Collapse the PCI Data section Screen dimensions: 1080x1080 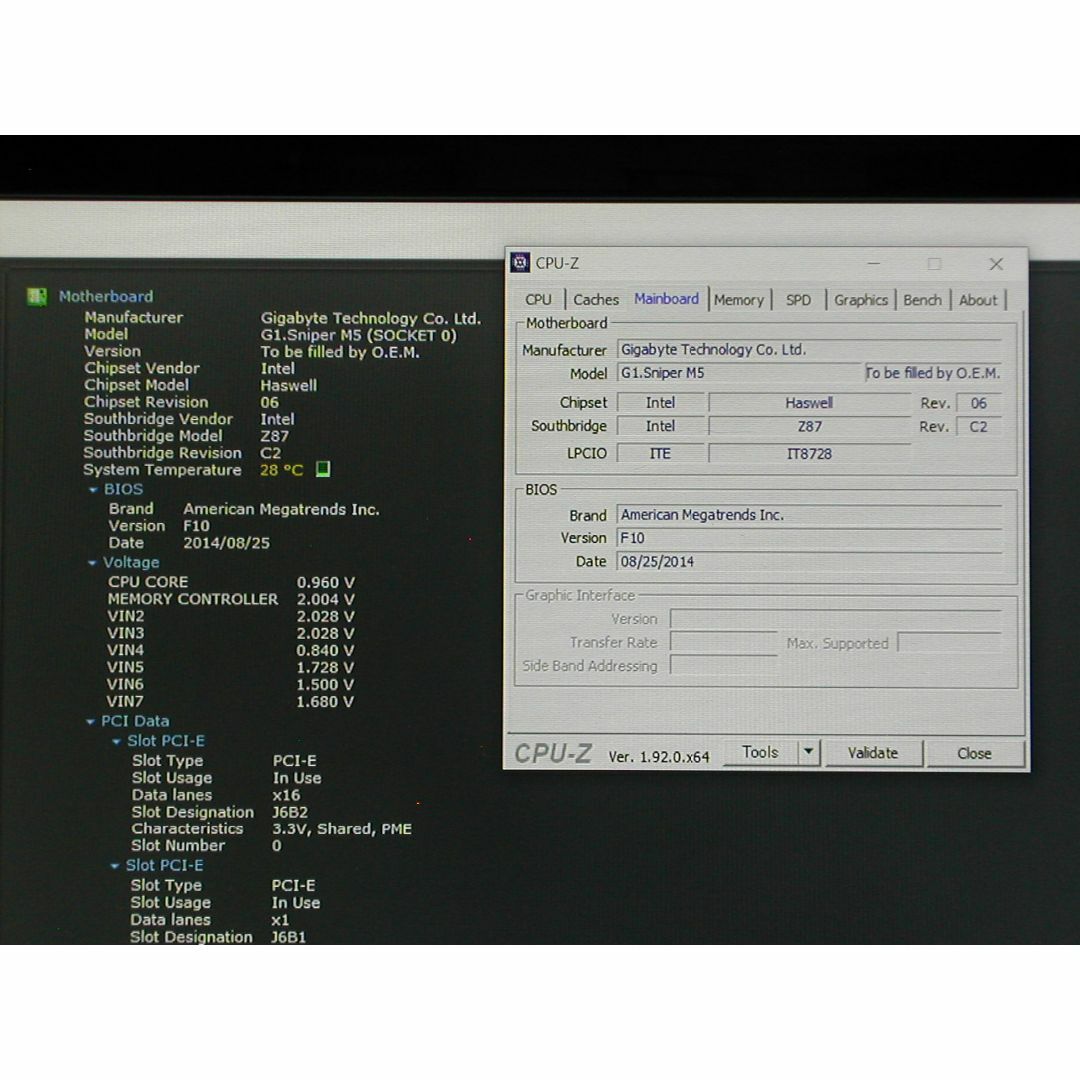coord(90,722)
